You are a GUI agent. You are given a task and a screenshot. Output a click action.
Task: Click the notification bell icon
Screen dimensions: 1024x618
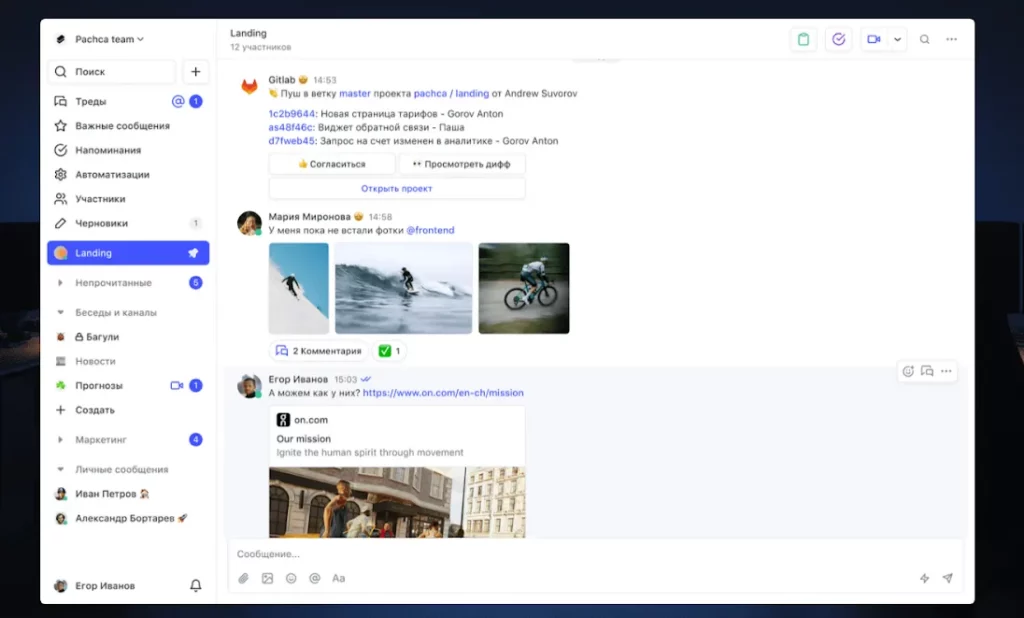(196, 585)
